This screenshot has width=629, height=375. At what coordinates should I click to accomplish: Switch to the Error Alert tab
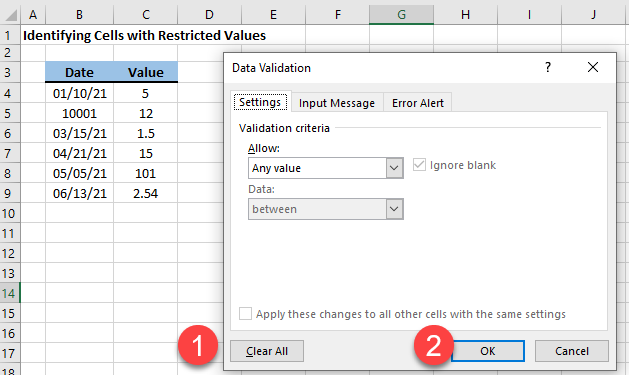coord(418,103)
